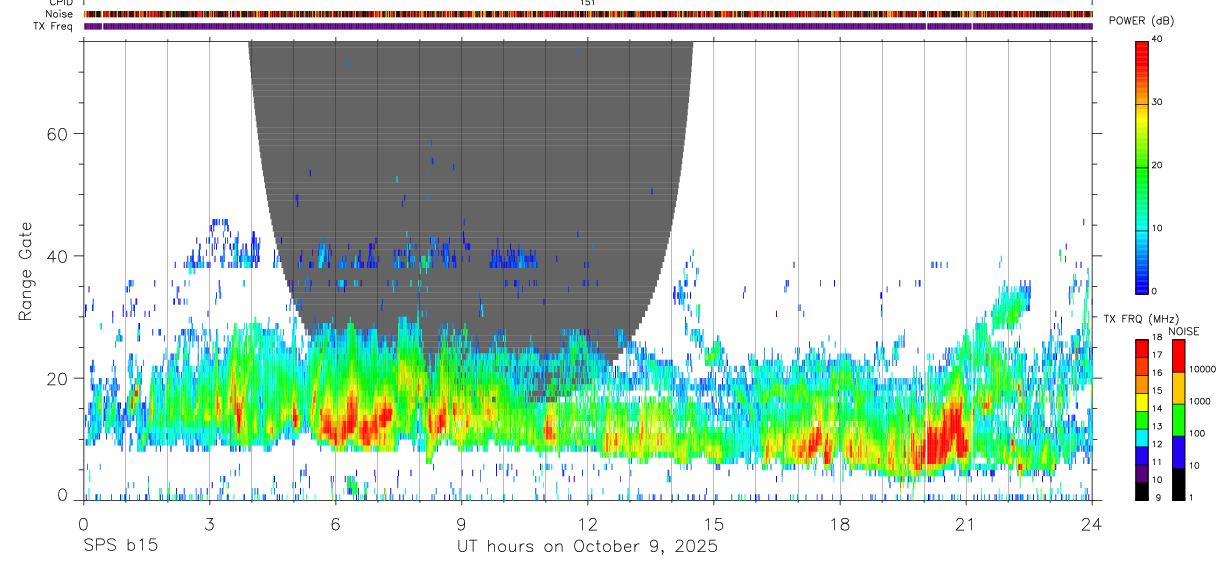The height and width of the screenshot is (567, 1228).
Task: Click the 'Range Gate' y-axis label
Action: click(x=26, y=271)
